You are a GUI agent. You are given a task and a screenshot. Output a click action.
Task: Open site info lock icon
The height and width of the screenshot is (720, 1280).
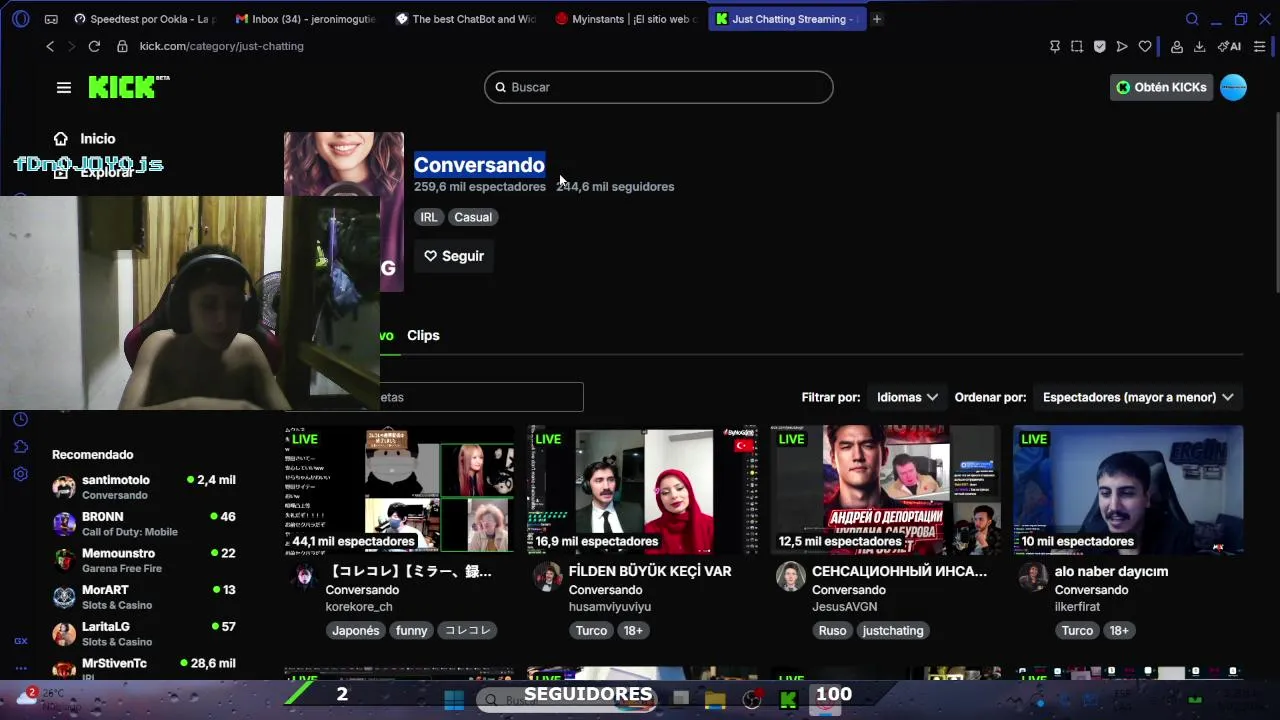[x=122, y=46]
